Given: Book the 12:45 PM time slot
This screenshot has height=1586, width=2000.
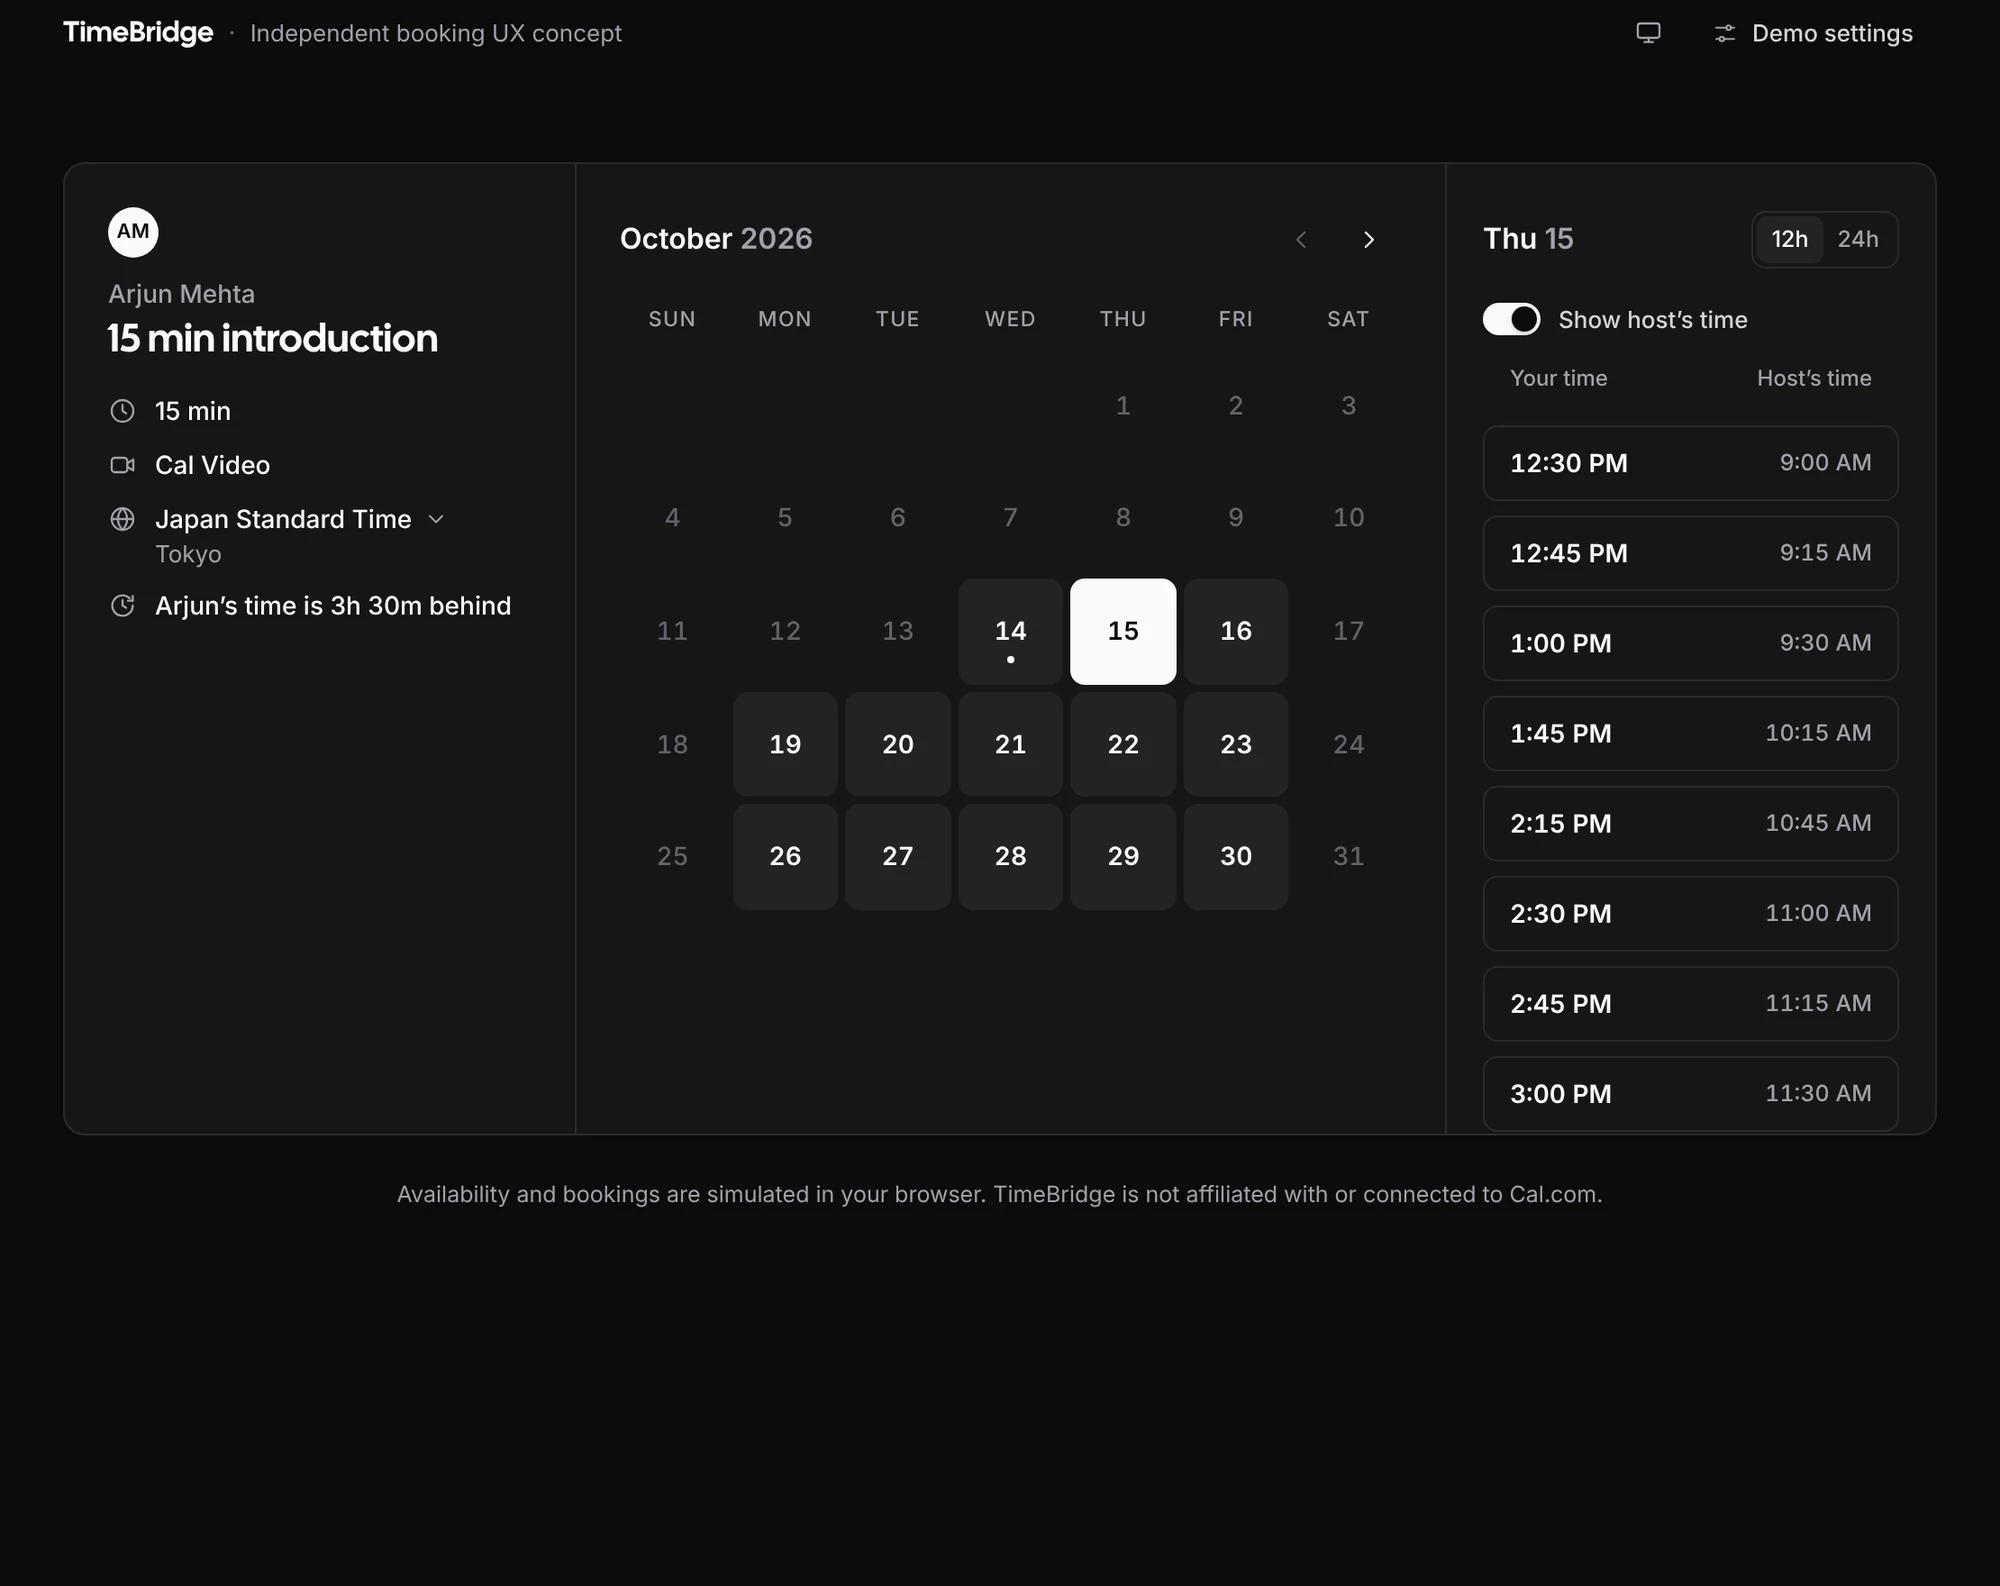Looking at the screenshot, I should click(x=1690, y=553).
